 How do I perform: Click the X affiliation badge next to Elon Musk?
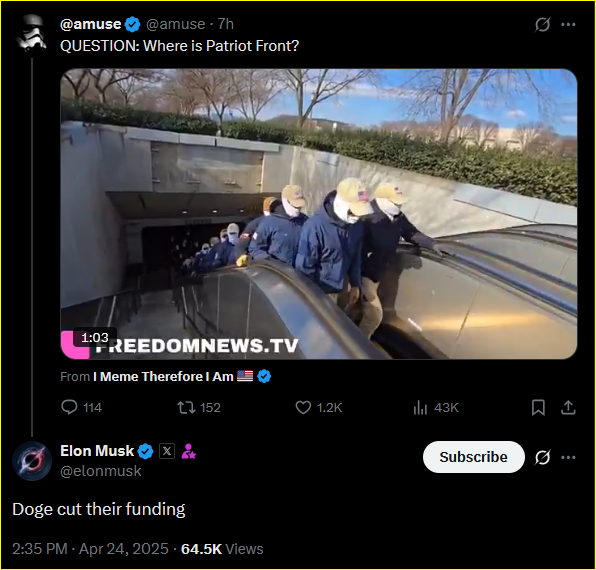pos(166,451)
